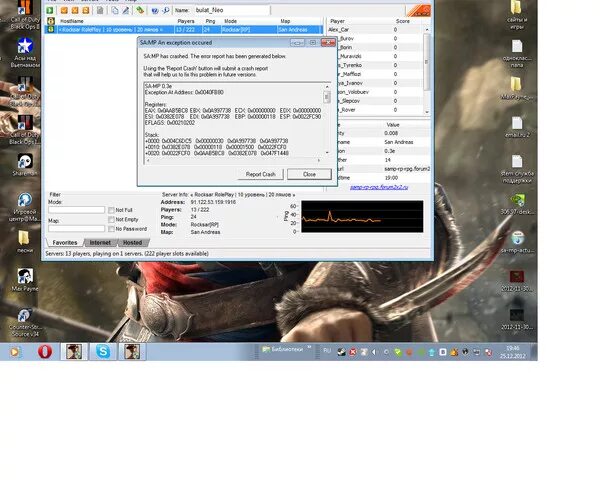Click the crash report vertical scrollbar thumb
This screenshot has width=600, height=480.
pos(327,97)
